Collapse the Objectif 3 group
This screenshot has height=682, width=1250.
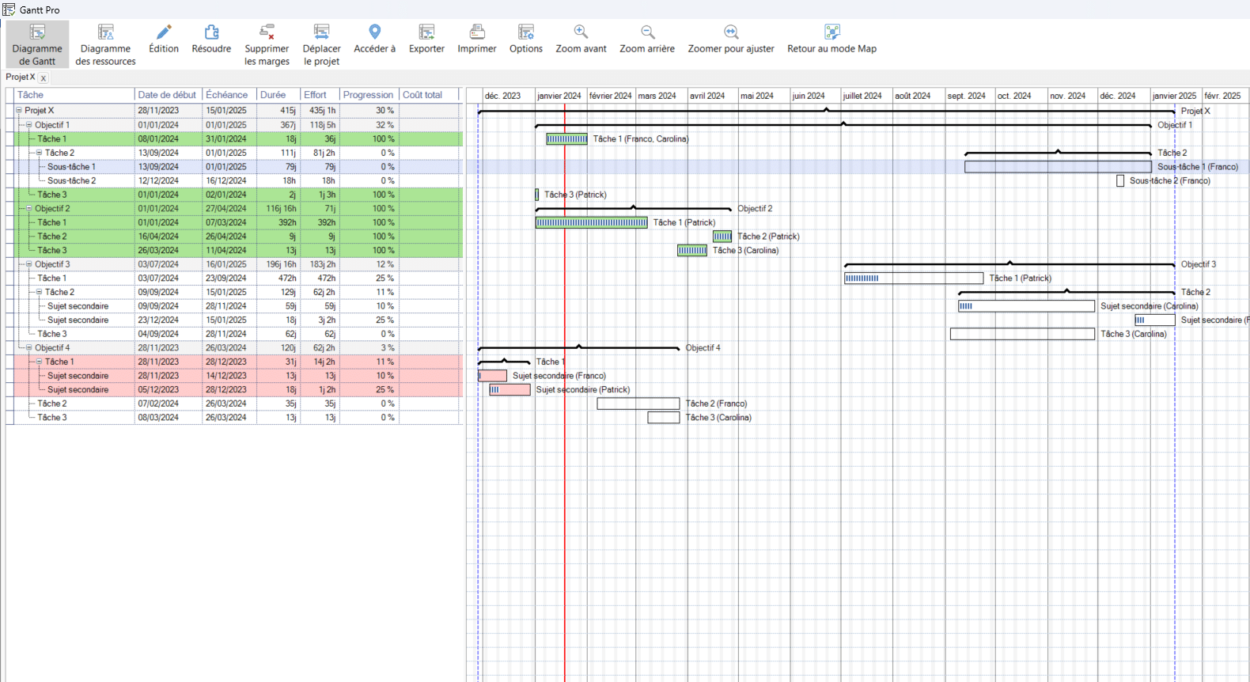pyautogui.click(x=29, y=264)
